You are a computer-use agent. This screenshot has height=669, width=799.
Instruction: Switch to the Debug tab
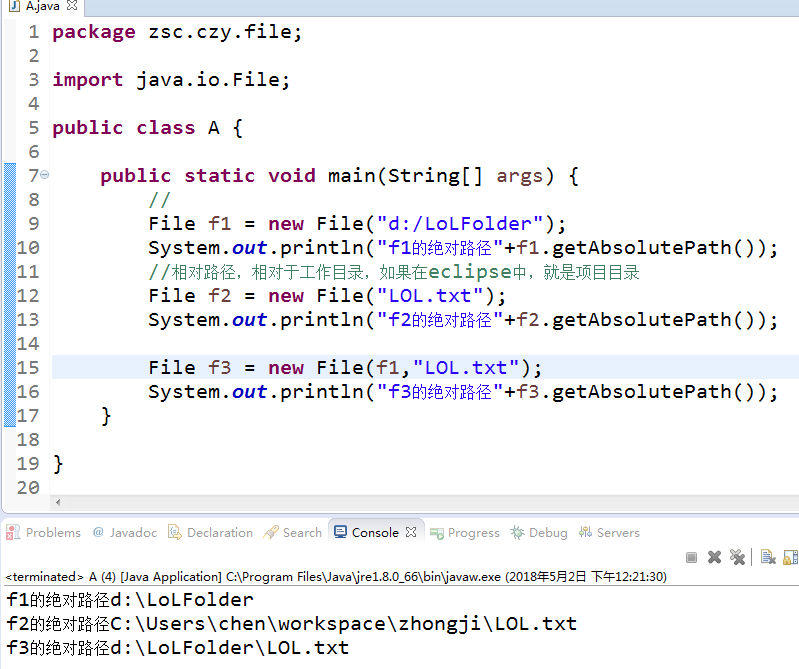coord(539,532)
